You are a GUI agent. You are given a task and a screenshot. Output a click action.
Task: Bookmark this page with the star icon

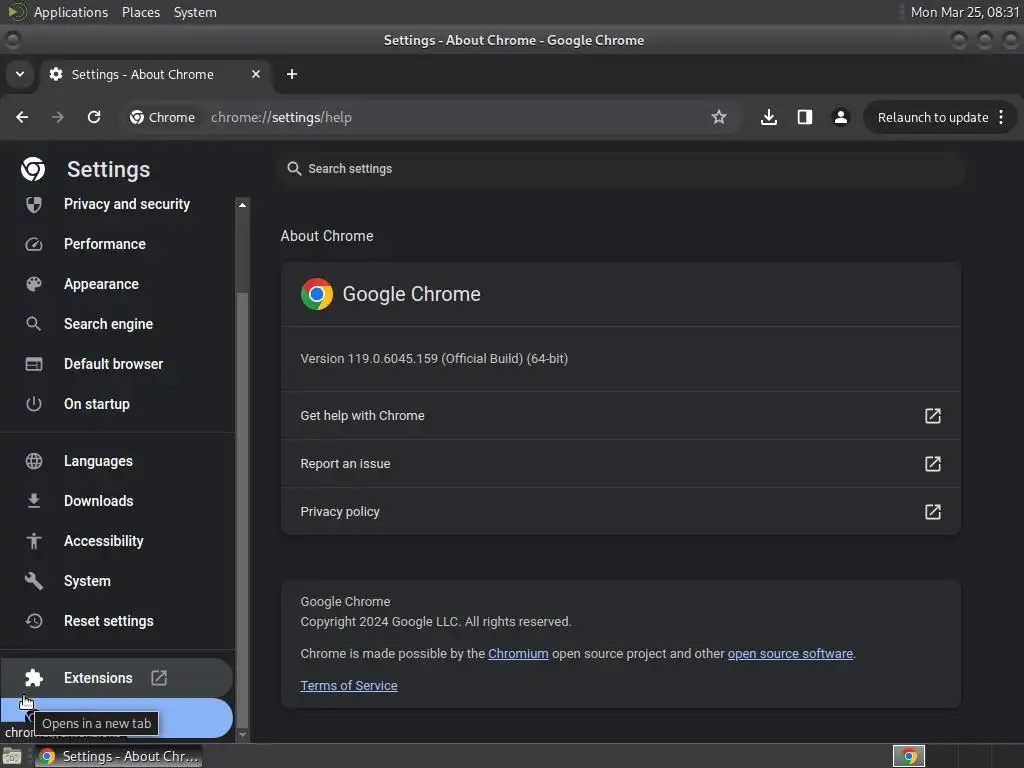pos(718,117)
